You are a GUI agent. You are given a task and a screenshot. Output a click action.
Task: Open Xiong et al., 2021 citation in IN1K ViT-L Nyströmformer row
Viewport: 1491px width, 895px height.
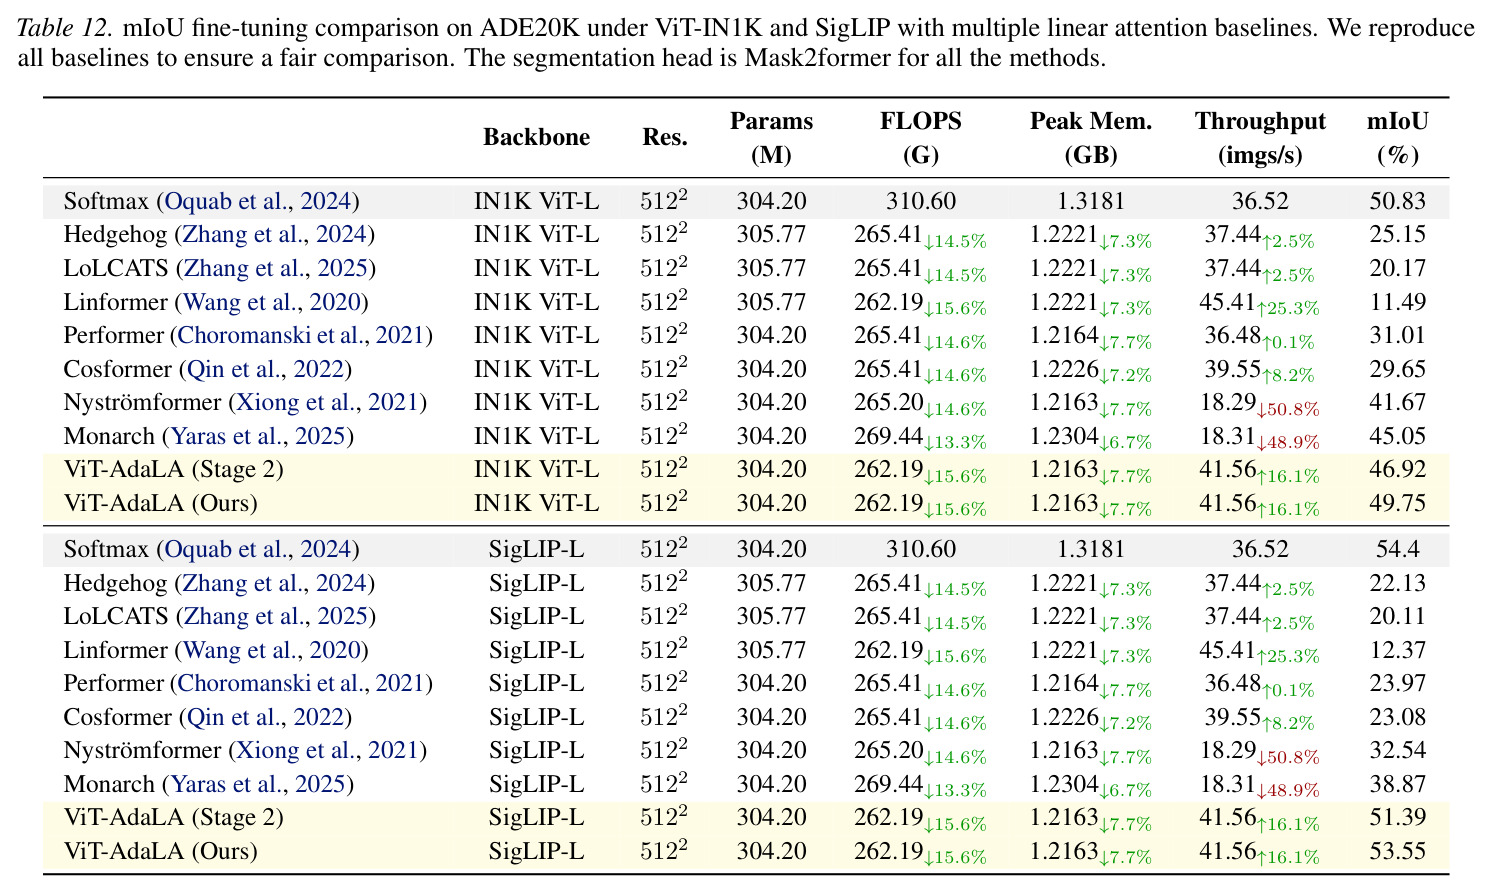pyautogui.click(x=326, y=402)
